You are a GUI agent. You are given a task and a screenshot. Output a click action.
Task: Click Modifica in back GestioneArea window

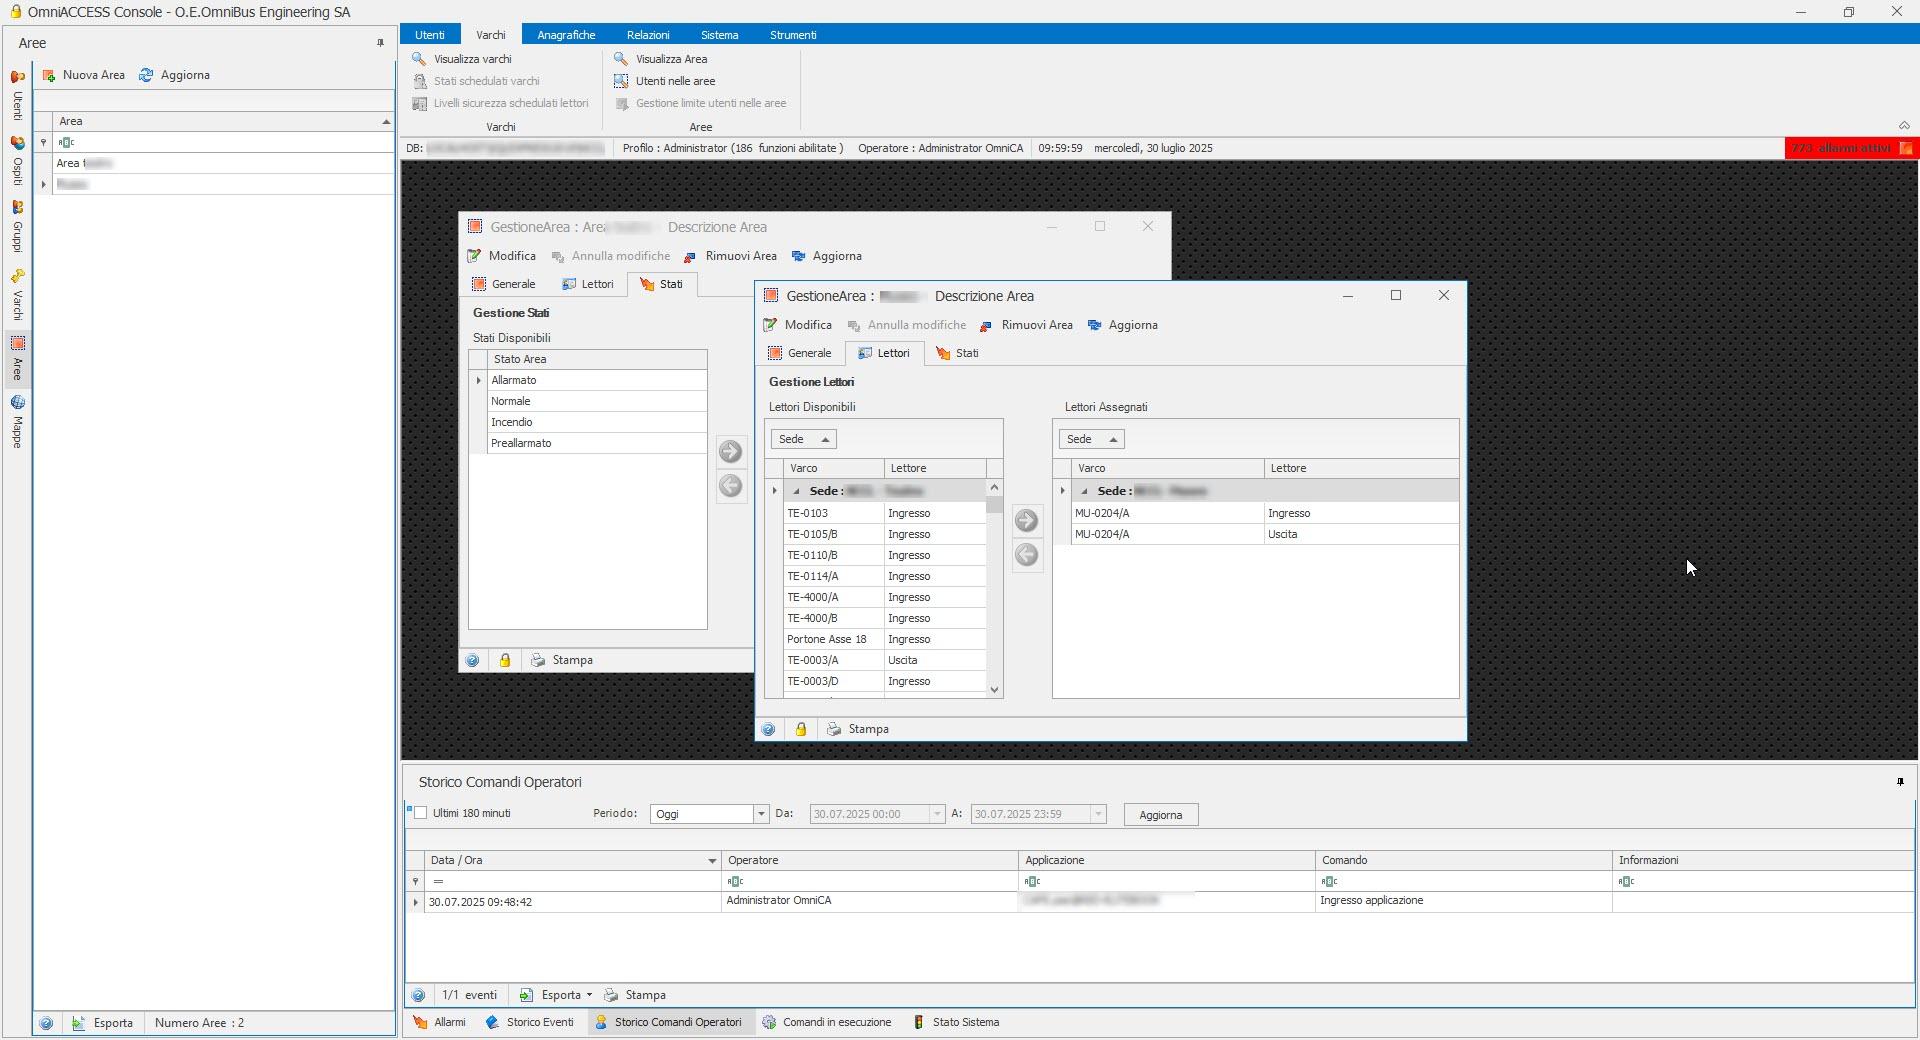pos(501,256)
